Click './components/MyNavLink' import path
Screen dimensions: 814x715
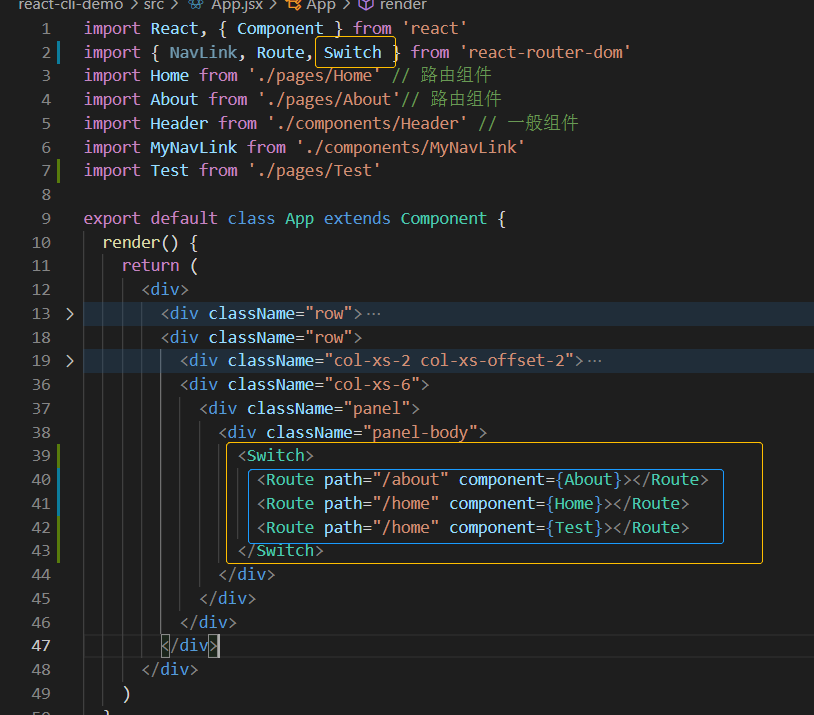point(411,147)
